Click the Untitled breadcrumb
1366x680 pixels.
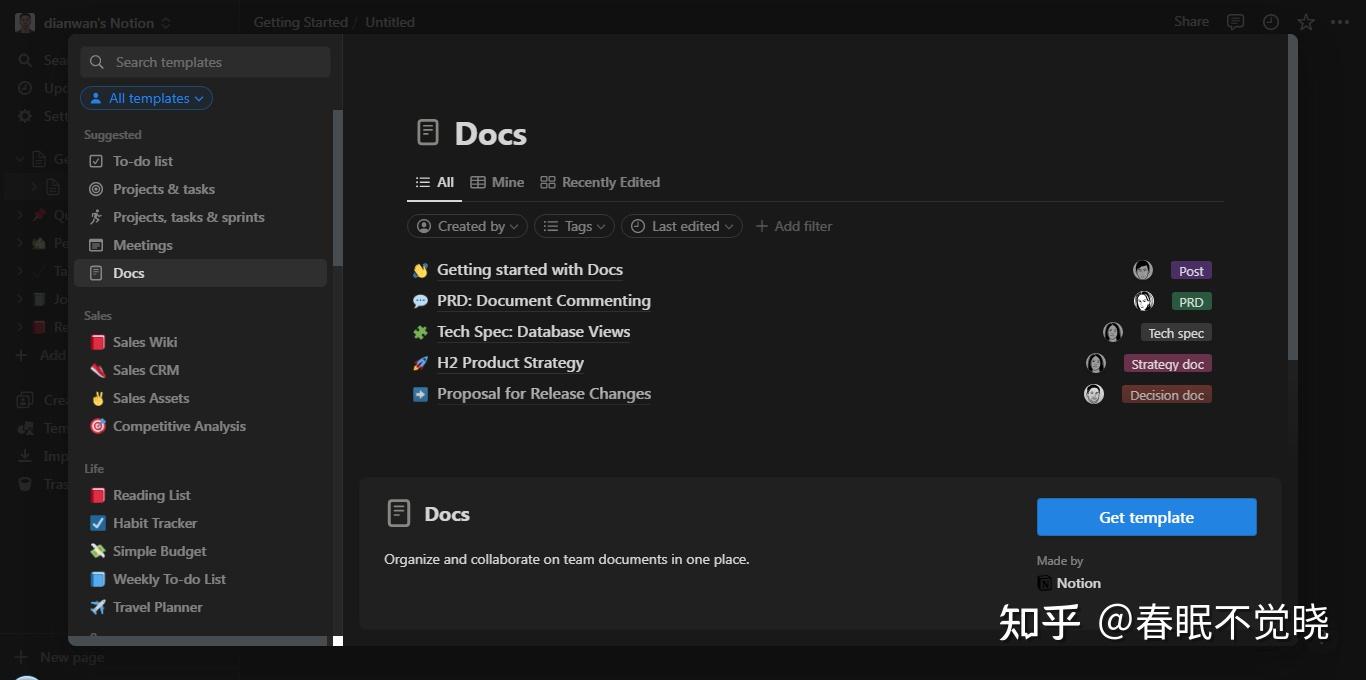[390, 22]
